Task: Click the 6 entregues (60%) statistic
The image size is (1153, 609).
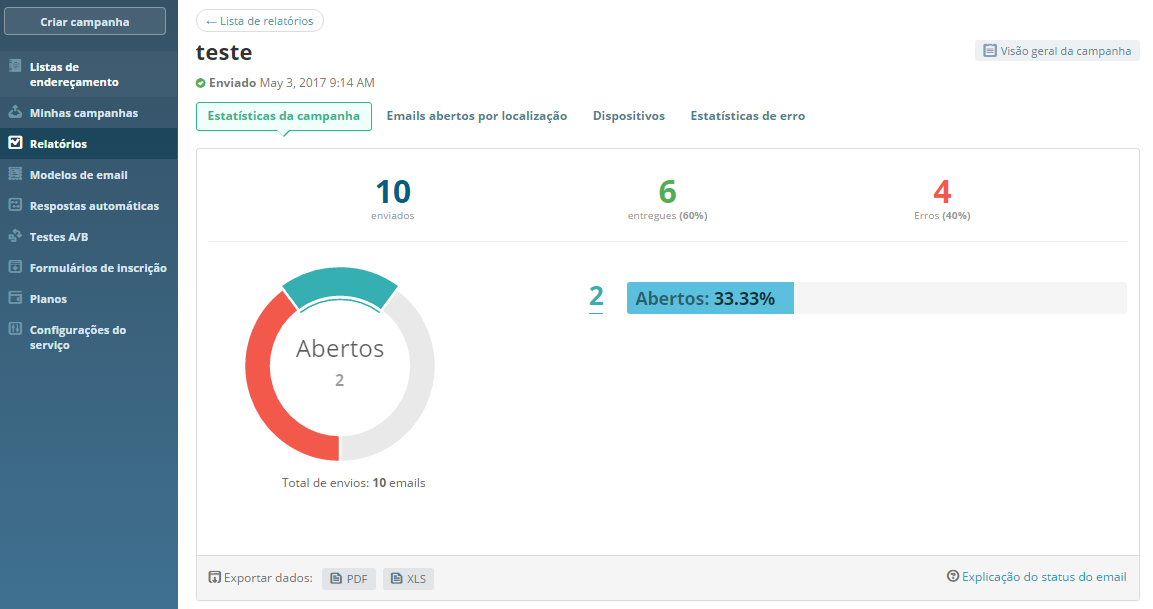Action: pyautogui.click(x=668, y=199)
